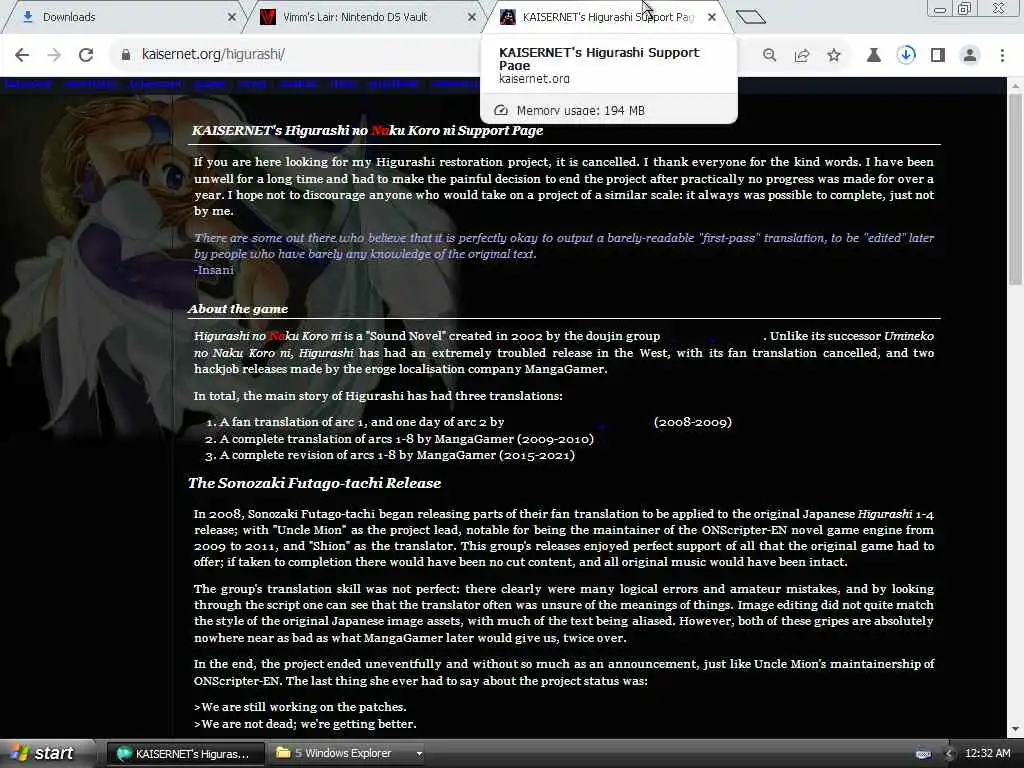Close the KAISERNET's Higurashi tab
This screenshot has height=768, width=1024.
712,17
